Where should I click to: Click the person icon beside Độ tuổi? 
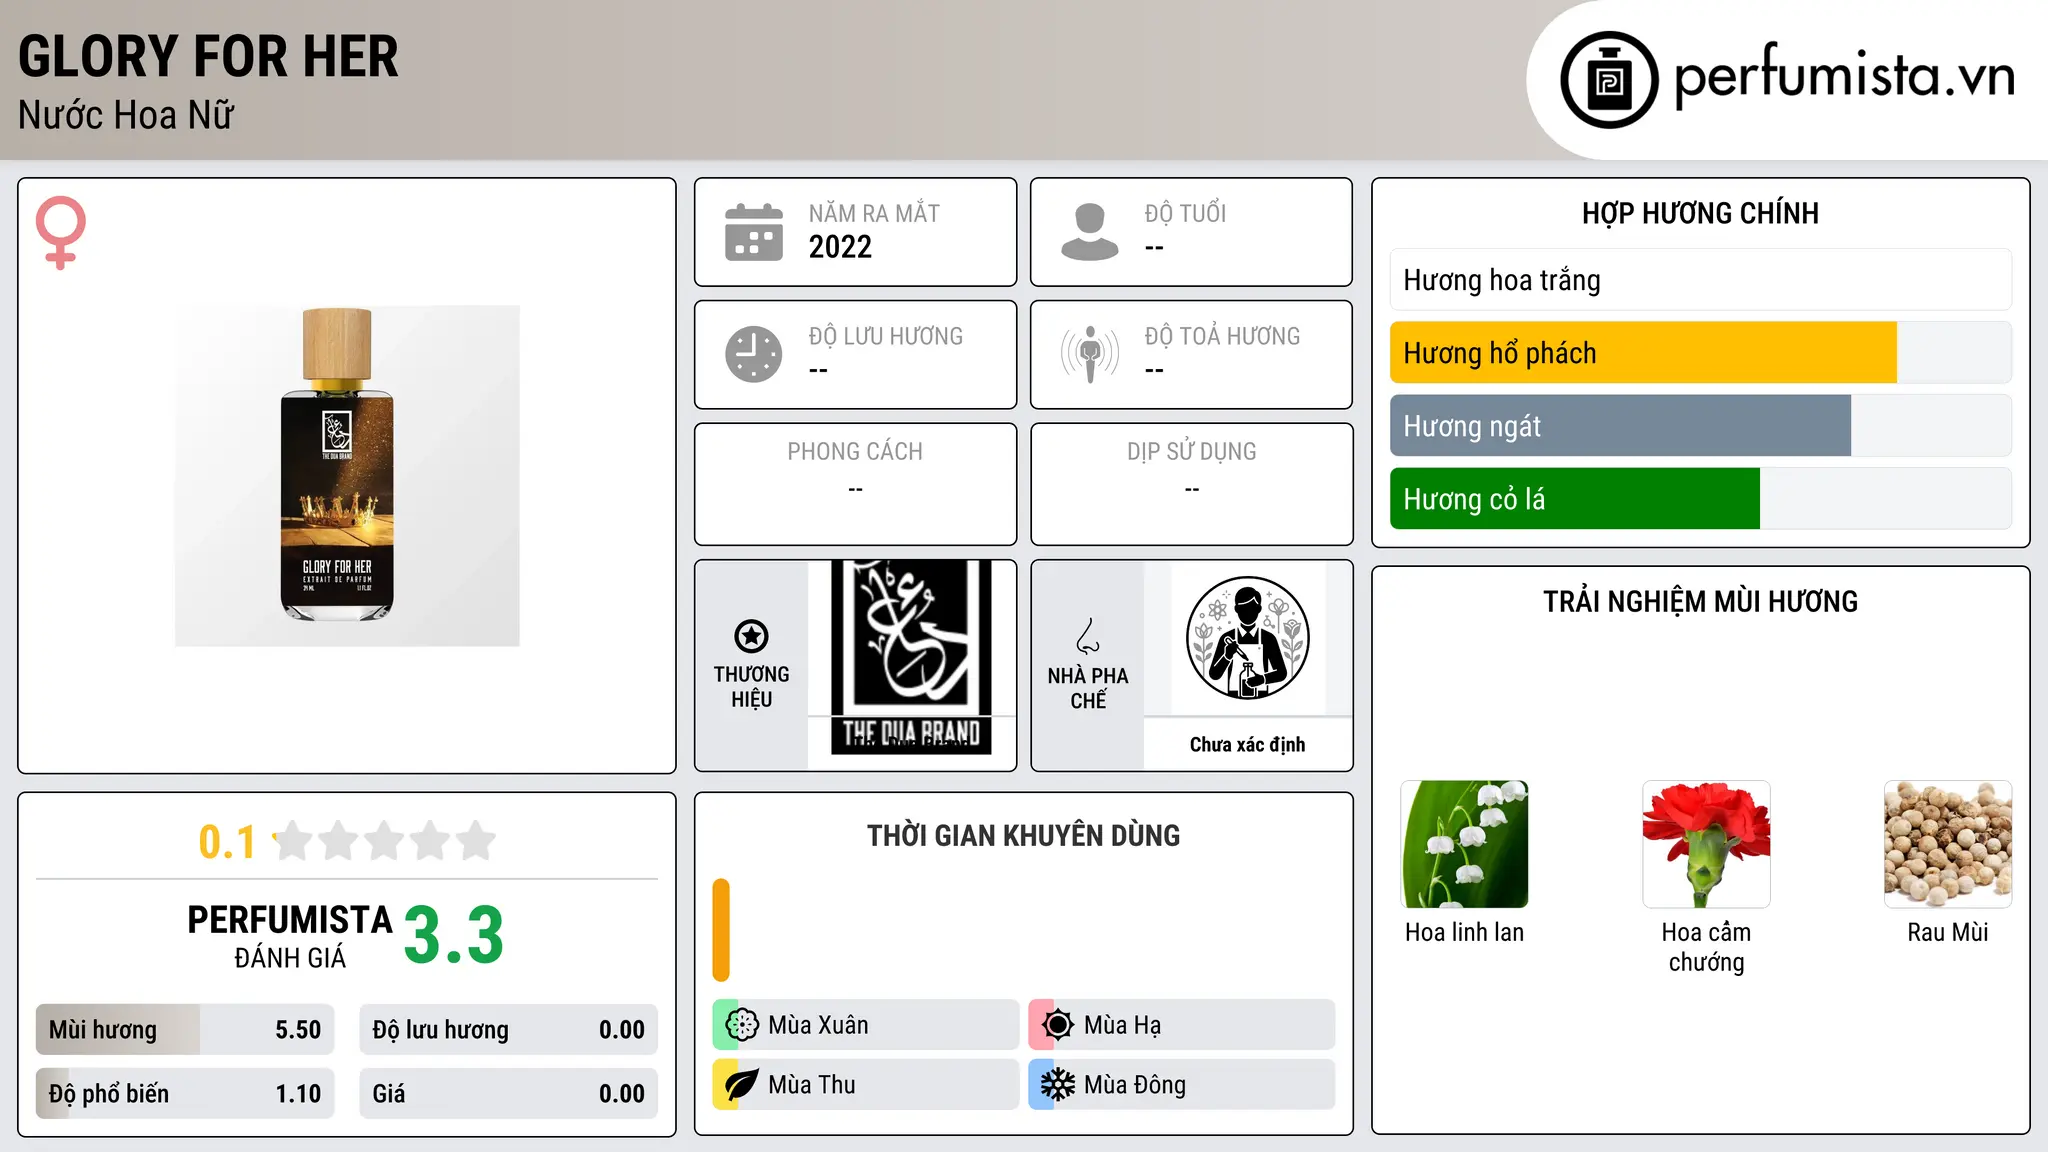coord(1090,232)
